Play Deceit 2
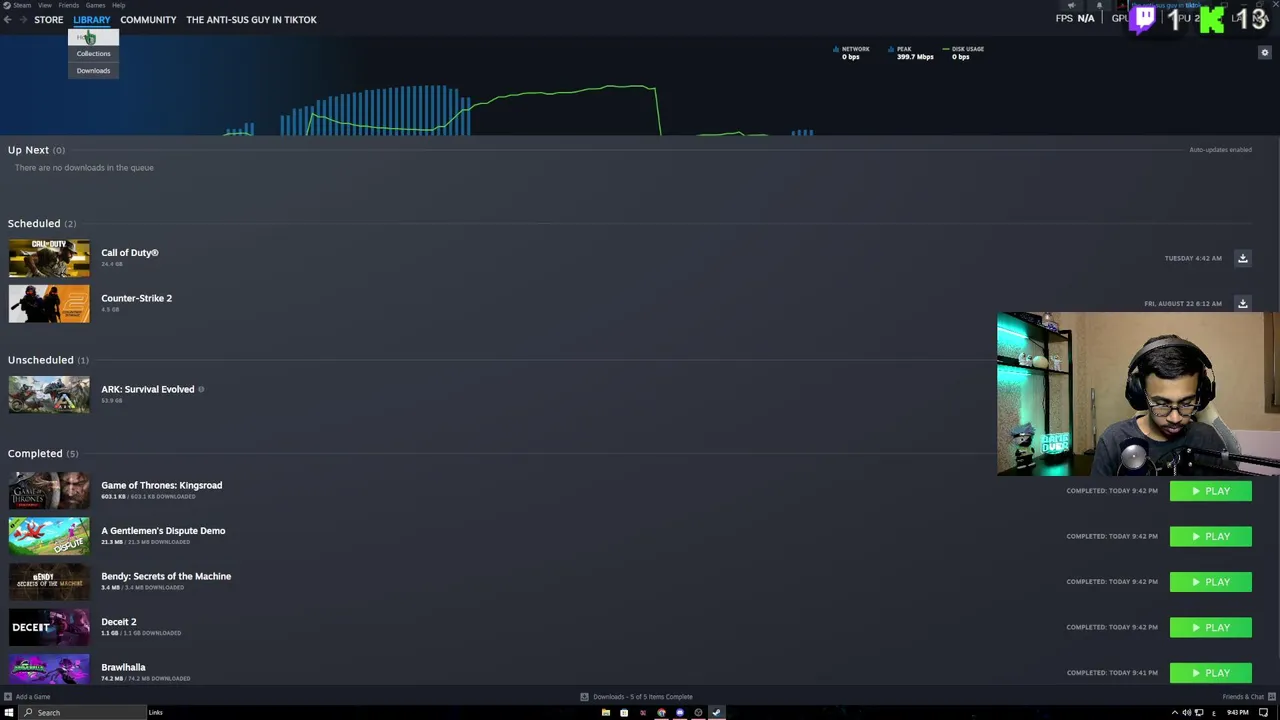This screenshot has width=1280, height=720. coord(1210,627)
